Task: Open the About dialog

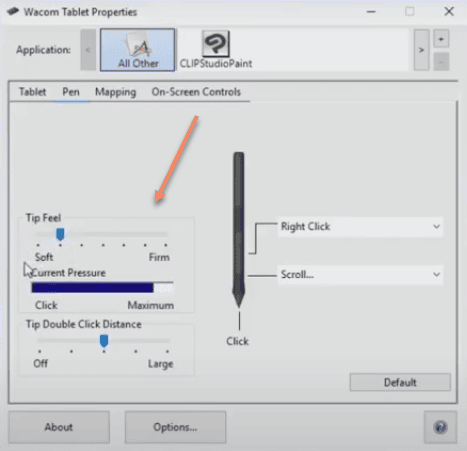Action: click(x=59, y=427)
